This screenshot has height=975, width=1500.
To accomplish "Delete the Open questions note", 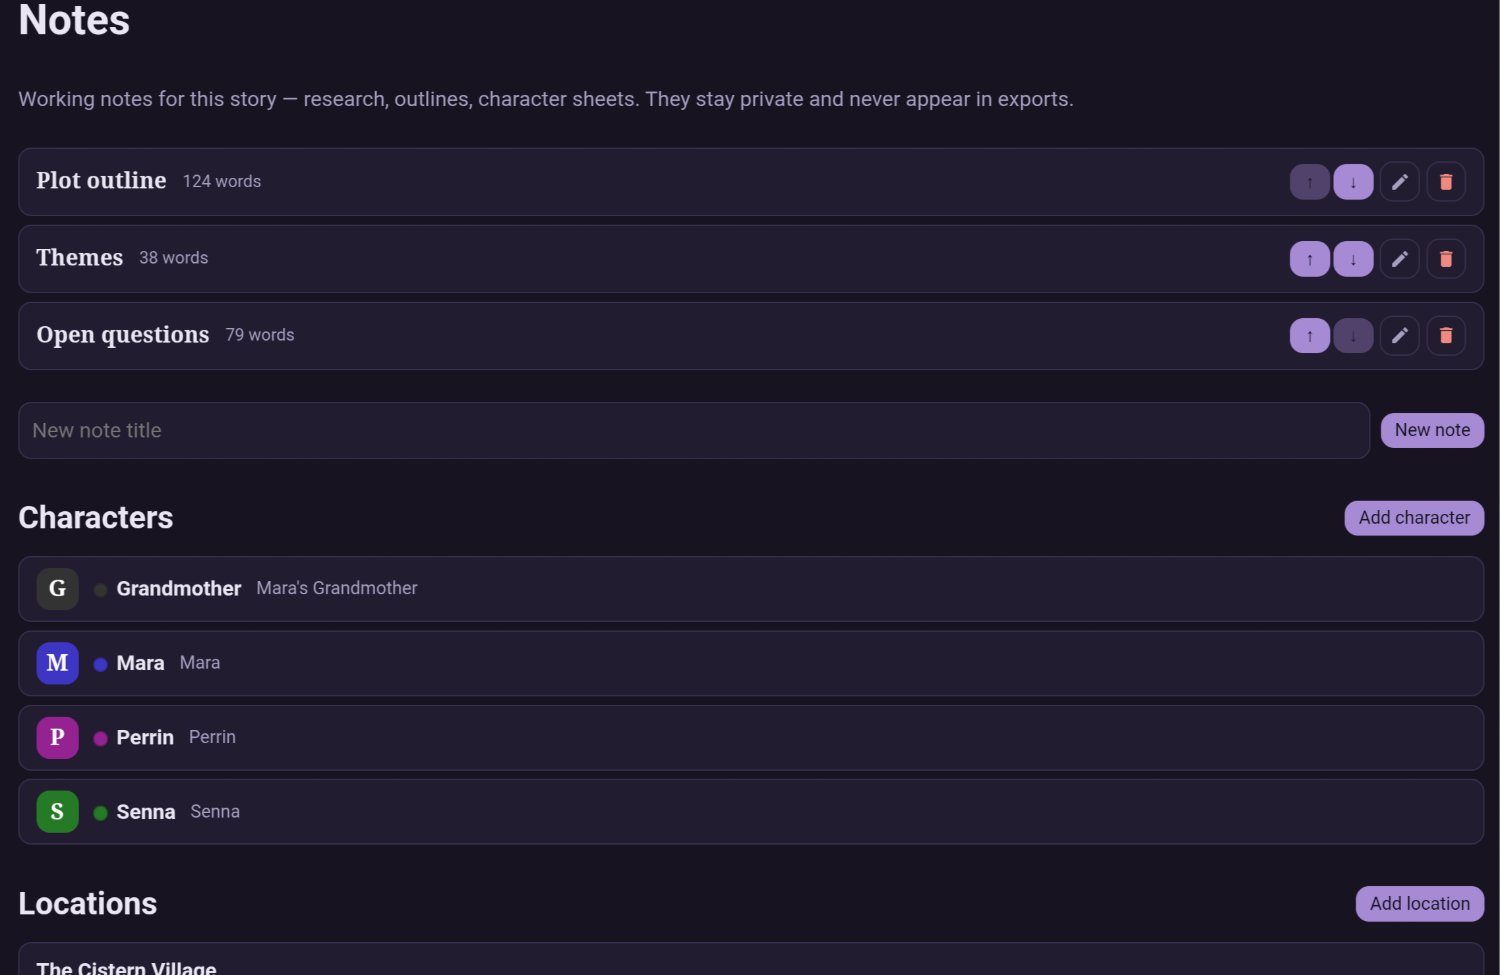I will tap(1445, 336).
